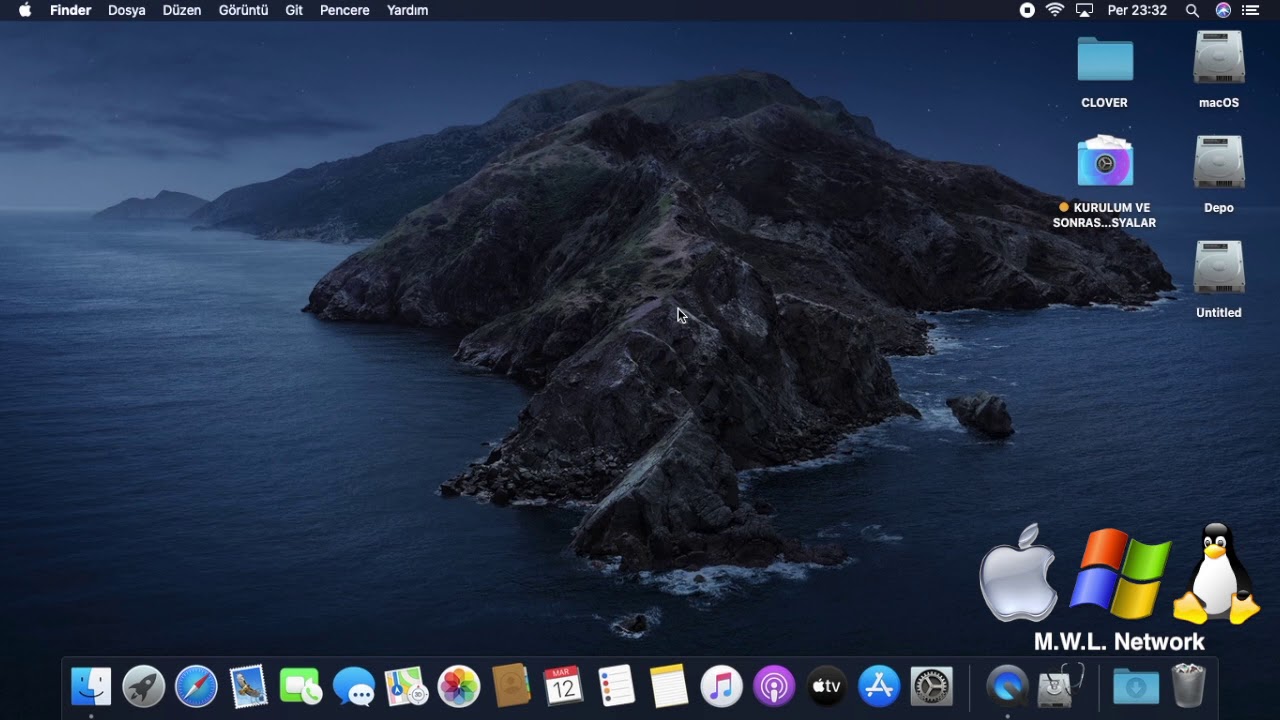The height and width of the screenshot is (720, 1280).
Task: Open Notes app in the Dock
Action: click(x=669, y=687)
